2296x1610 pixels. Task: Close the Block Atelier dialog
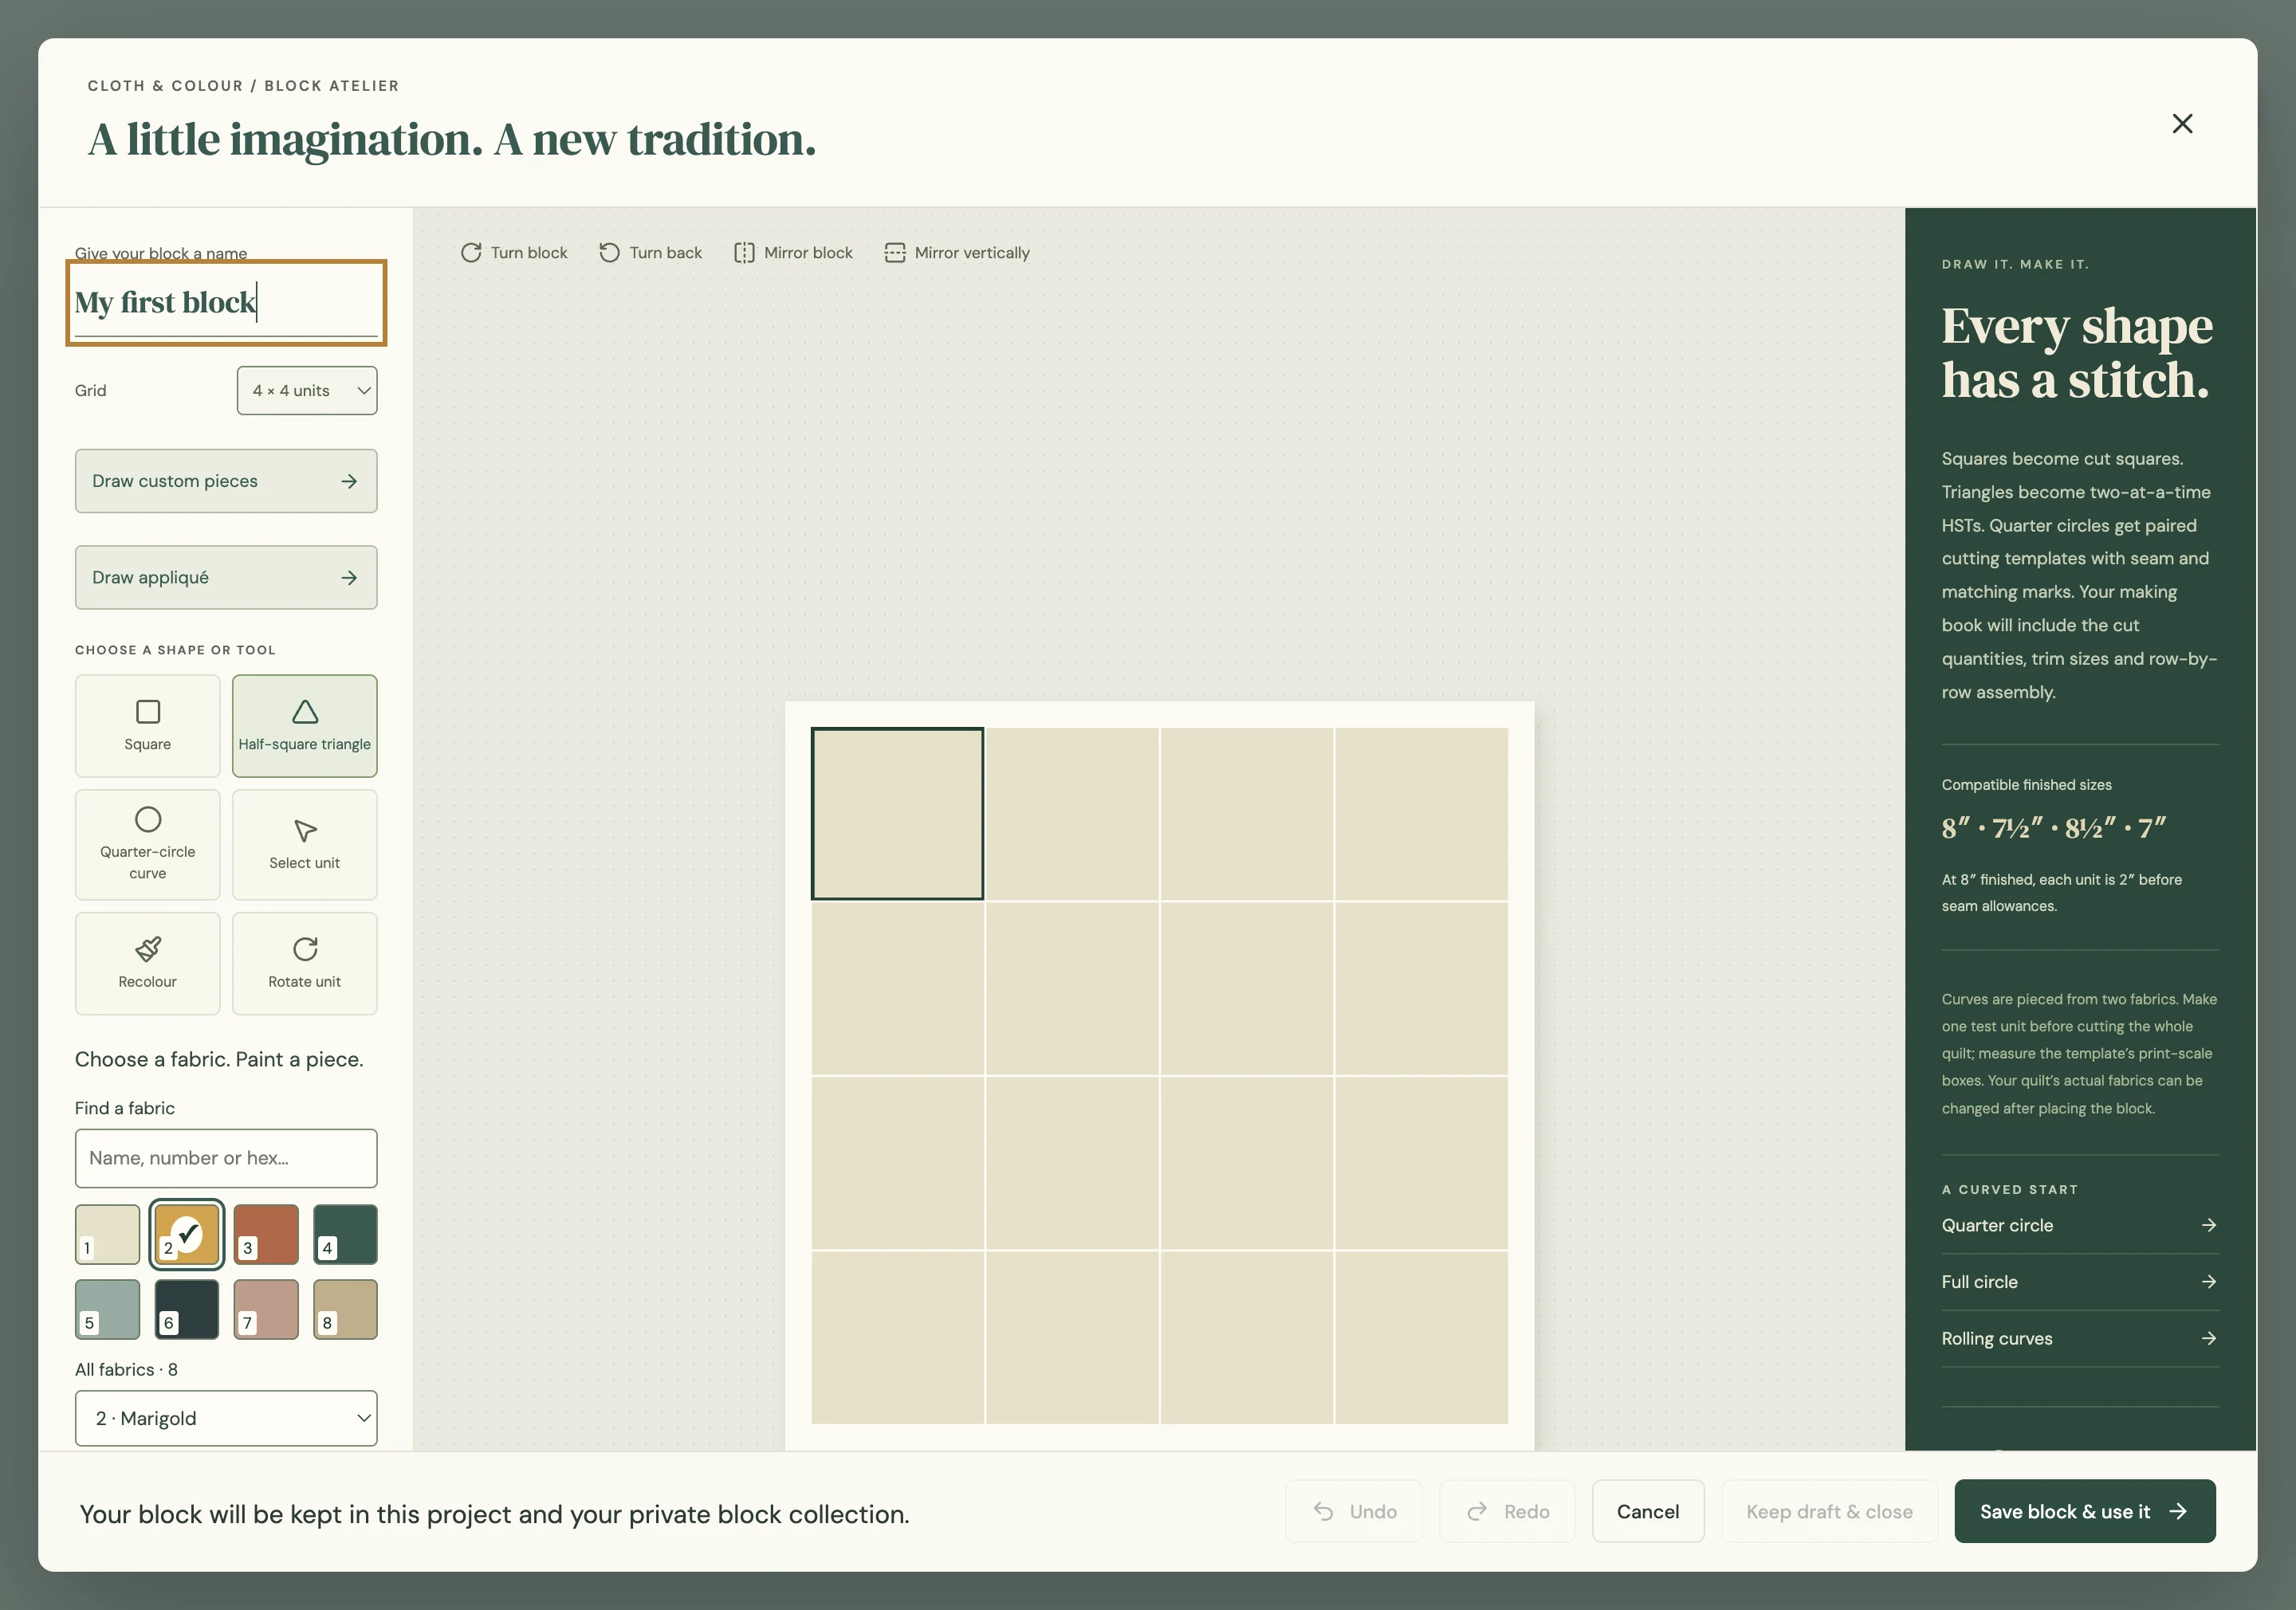(2182, 123)
